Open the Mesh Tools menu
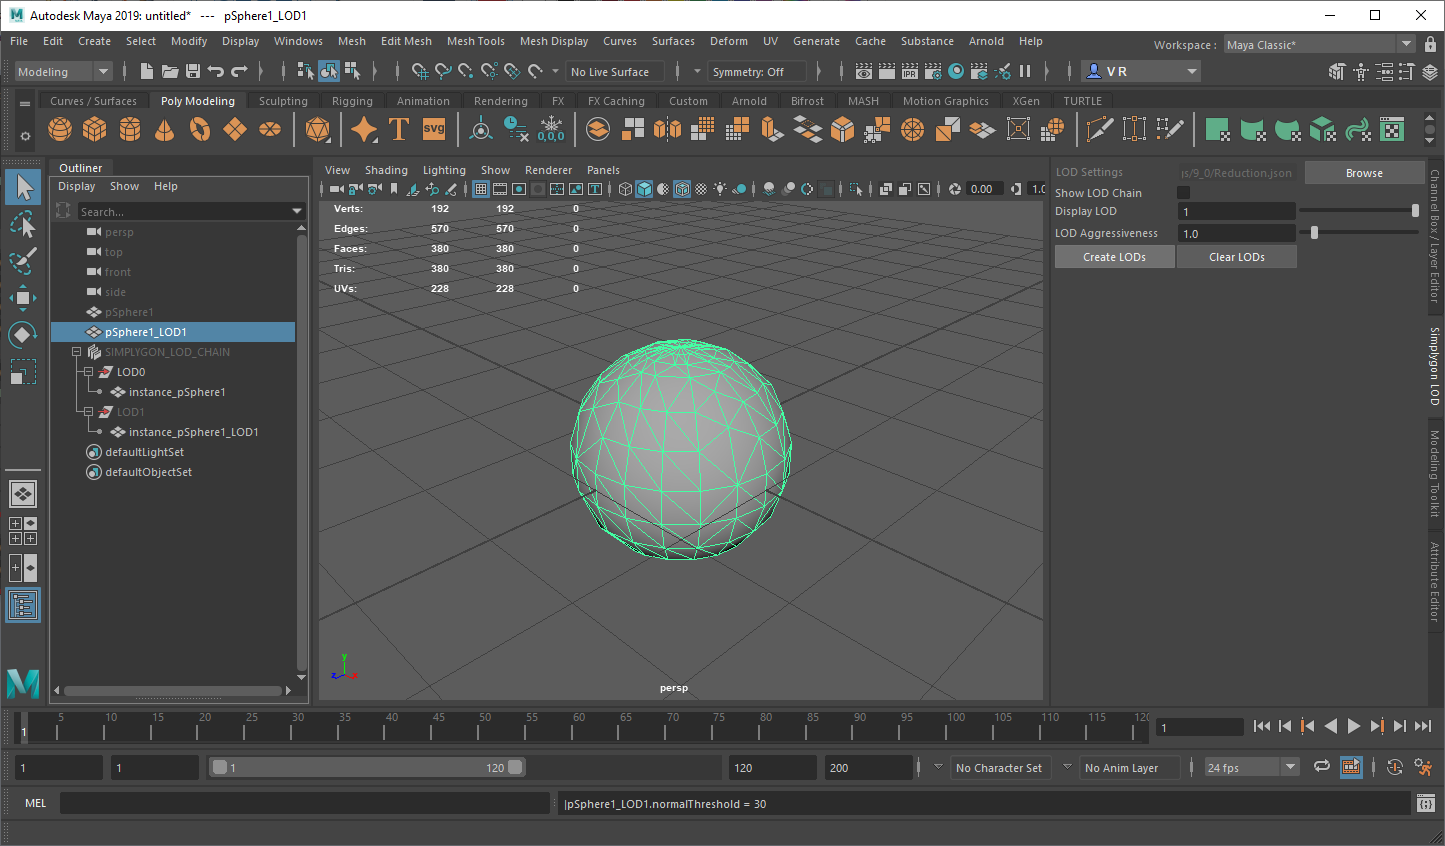This screenshot has height=846, width=1445. click(475, 41)
